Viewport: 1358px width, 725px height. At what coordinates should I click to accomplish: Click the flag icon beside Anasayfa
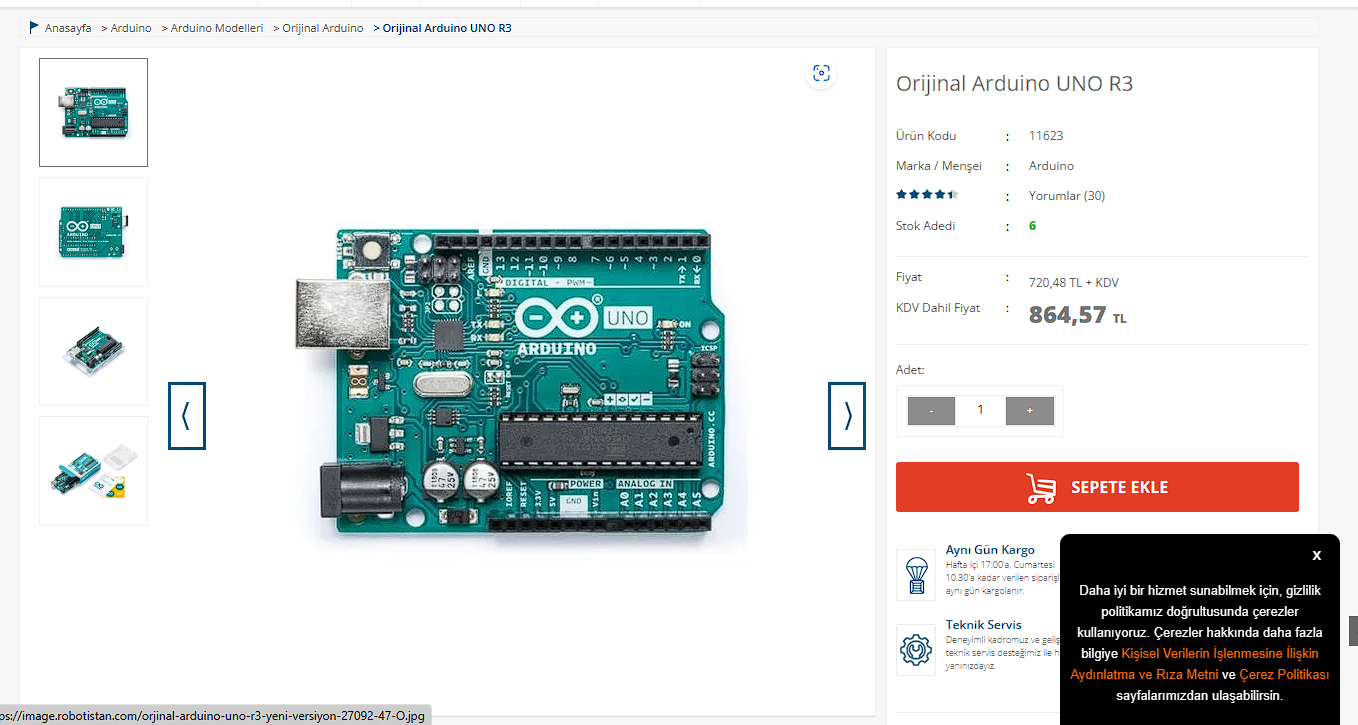[x=34, y=27]
